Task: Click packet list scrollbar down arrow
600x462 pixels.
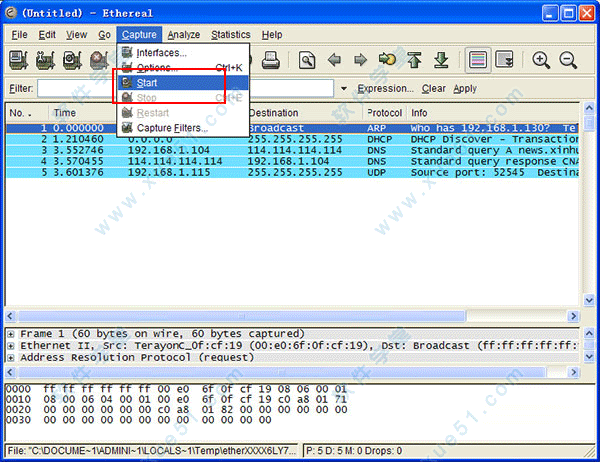Action: pos(589,300)
